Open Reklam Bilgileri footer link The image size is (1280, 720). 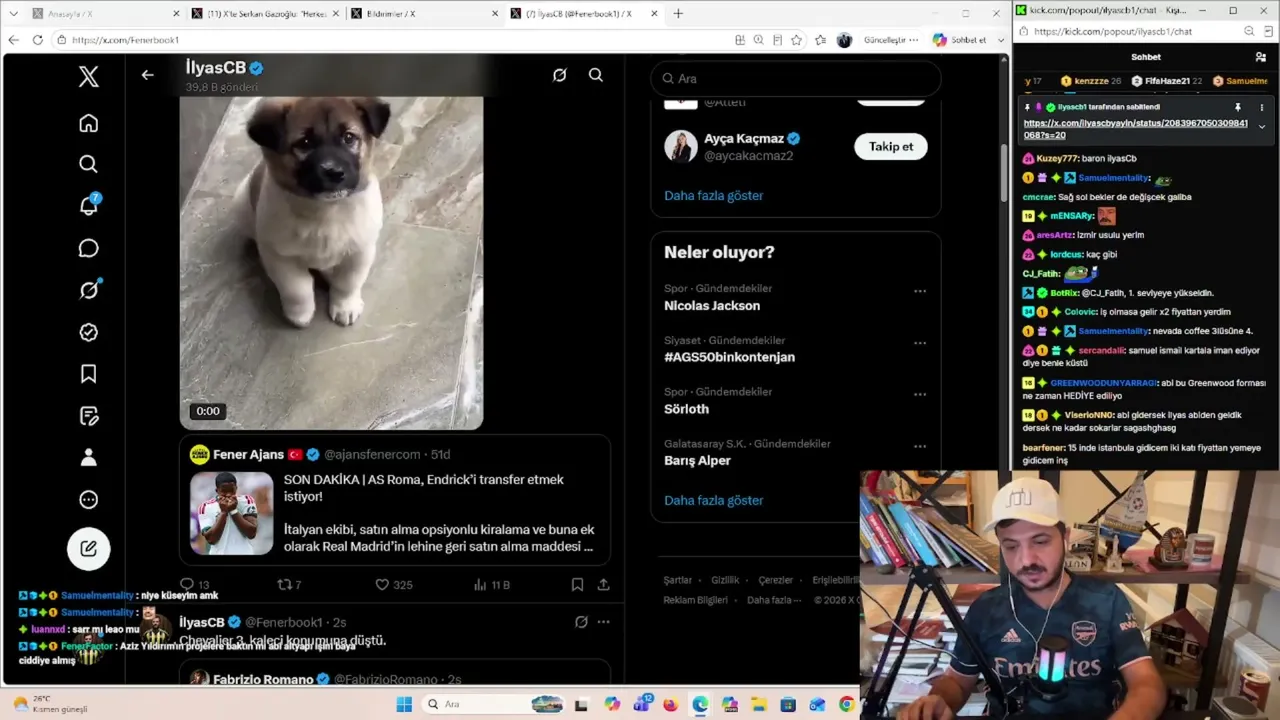[696, 600]
